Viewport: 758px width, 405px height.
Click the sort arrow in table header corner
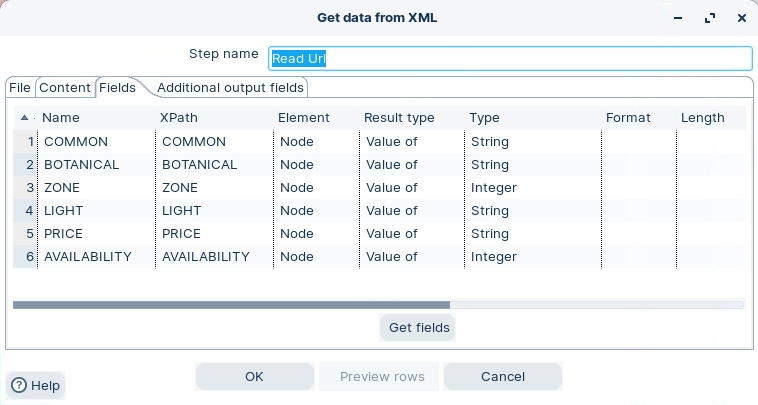(24, 118)
